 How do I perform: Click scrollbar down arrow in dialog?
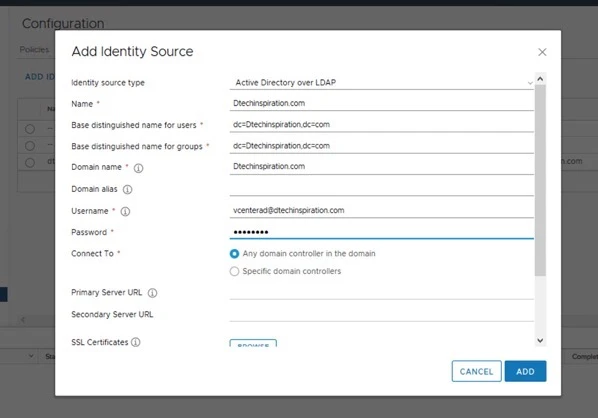(540, 340)
